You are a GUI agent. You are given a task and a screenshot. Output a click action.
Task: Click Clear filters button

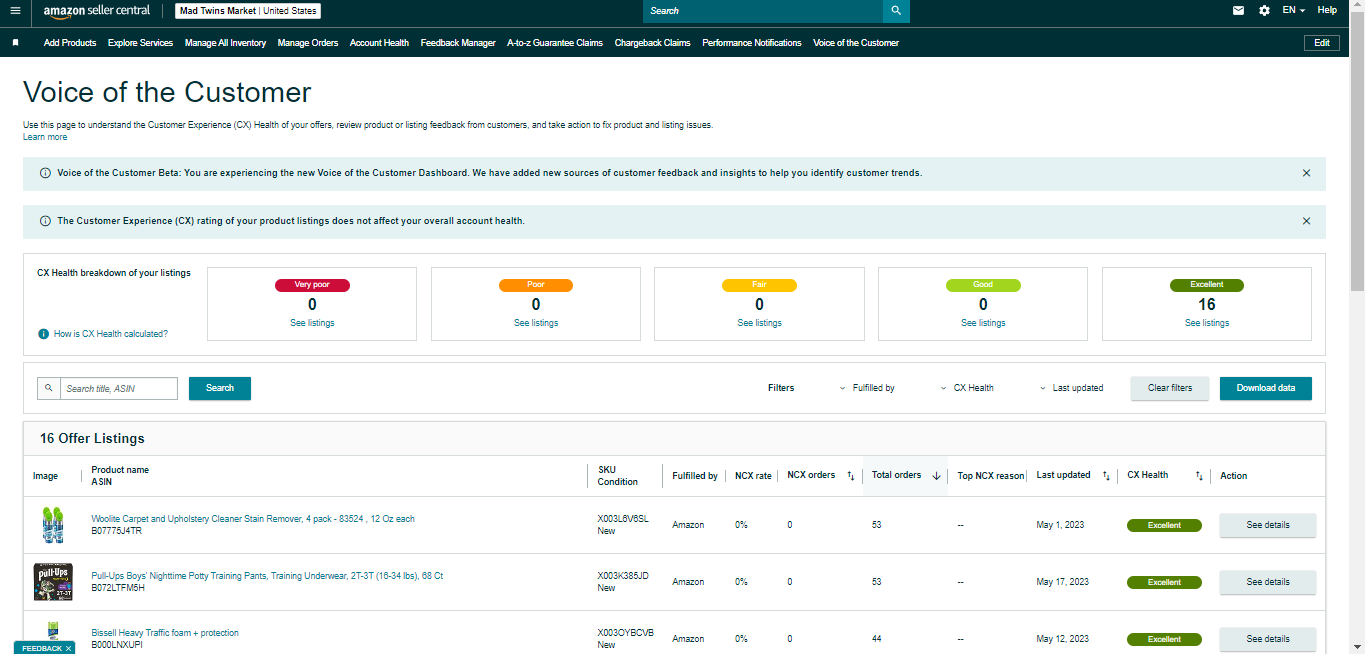tap(1170, 388)
